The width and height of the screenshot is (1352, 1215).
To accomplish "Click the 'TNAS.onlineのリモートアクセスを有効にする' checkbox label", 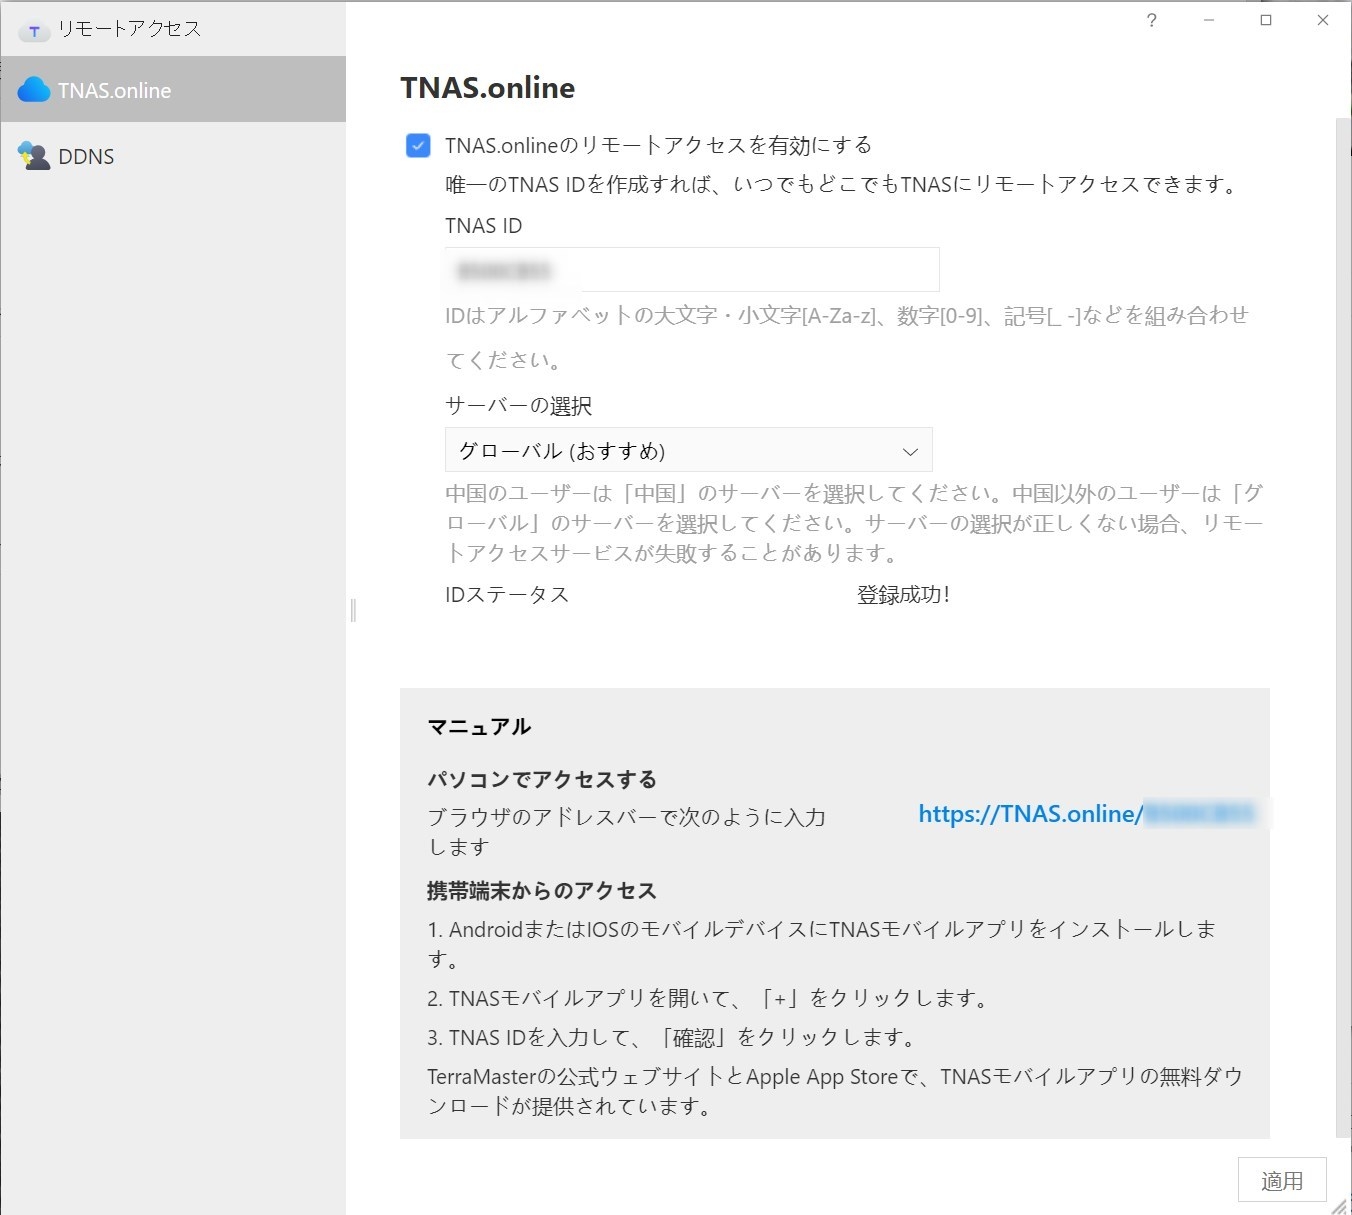I will pyautogui.click(x=658, y=146).
